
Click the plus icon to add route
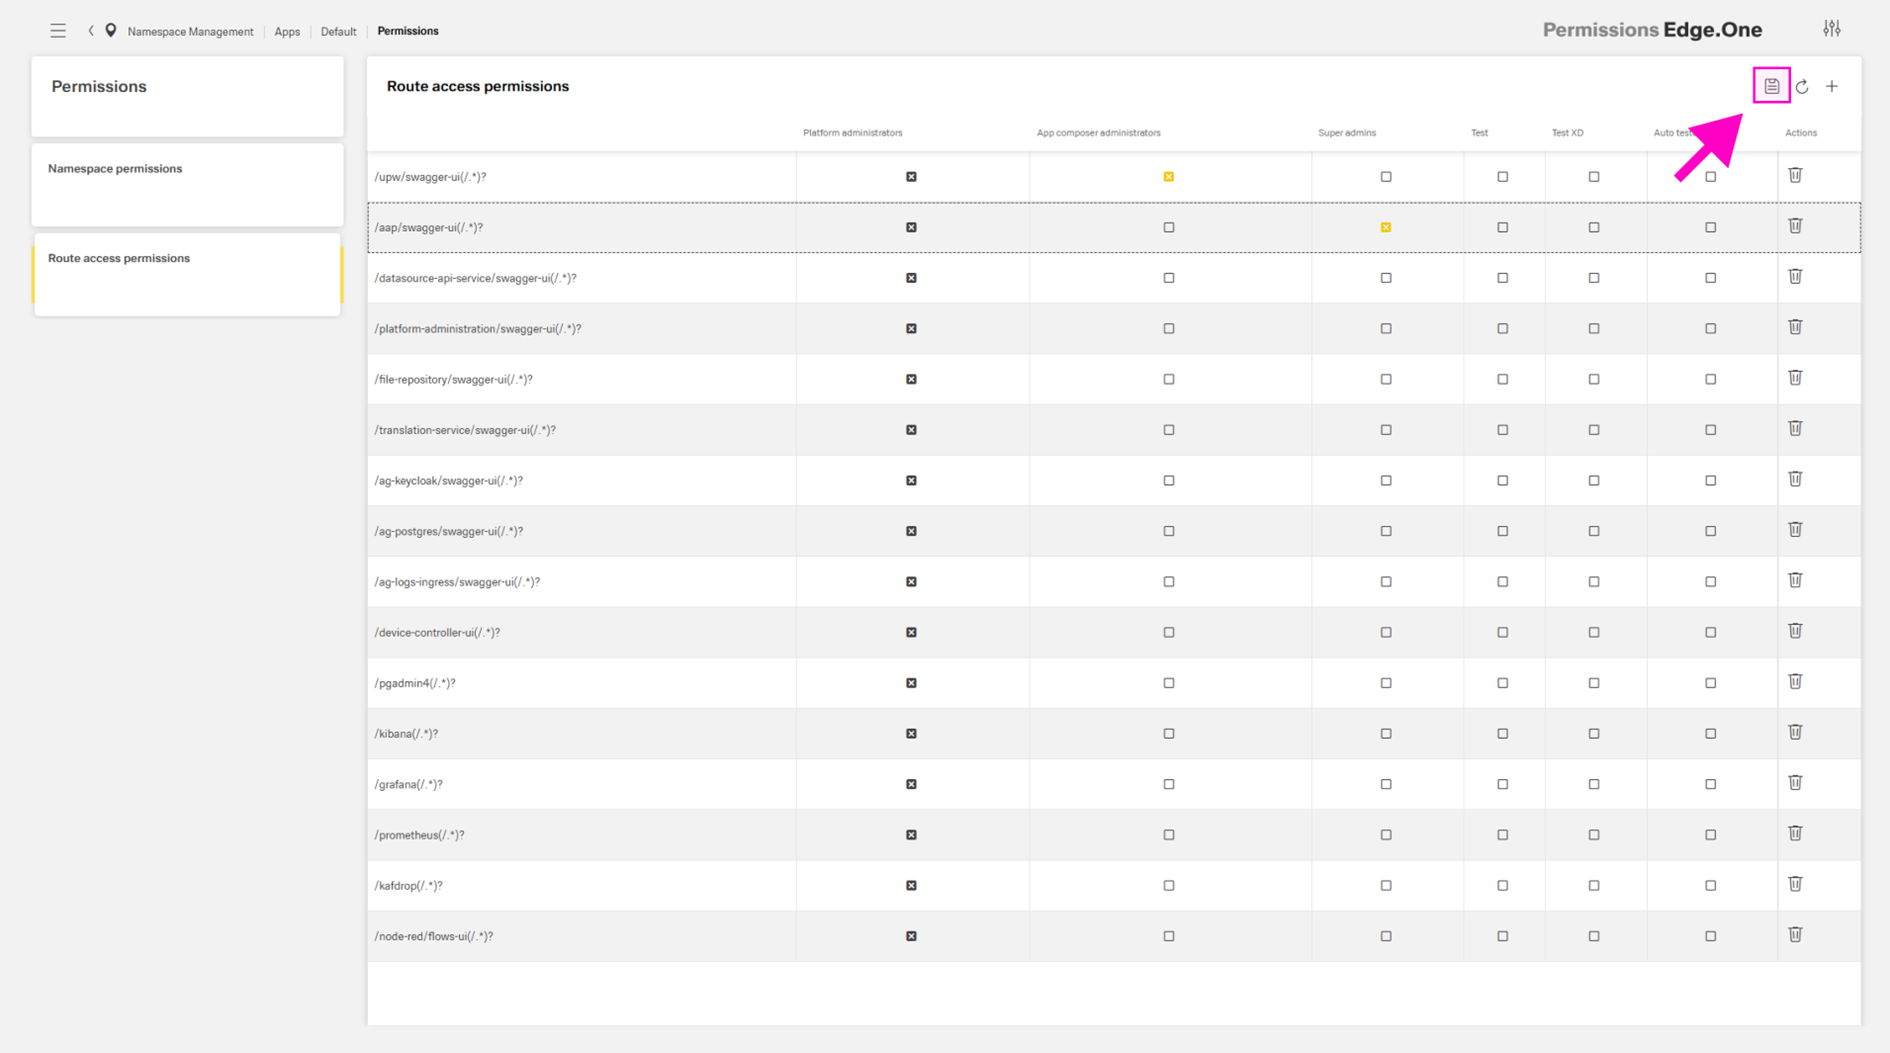point(1832,87)
